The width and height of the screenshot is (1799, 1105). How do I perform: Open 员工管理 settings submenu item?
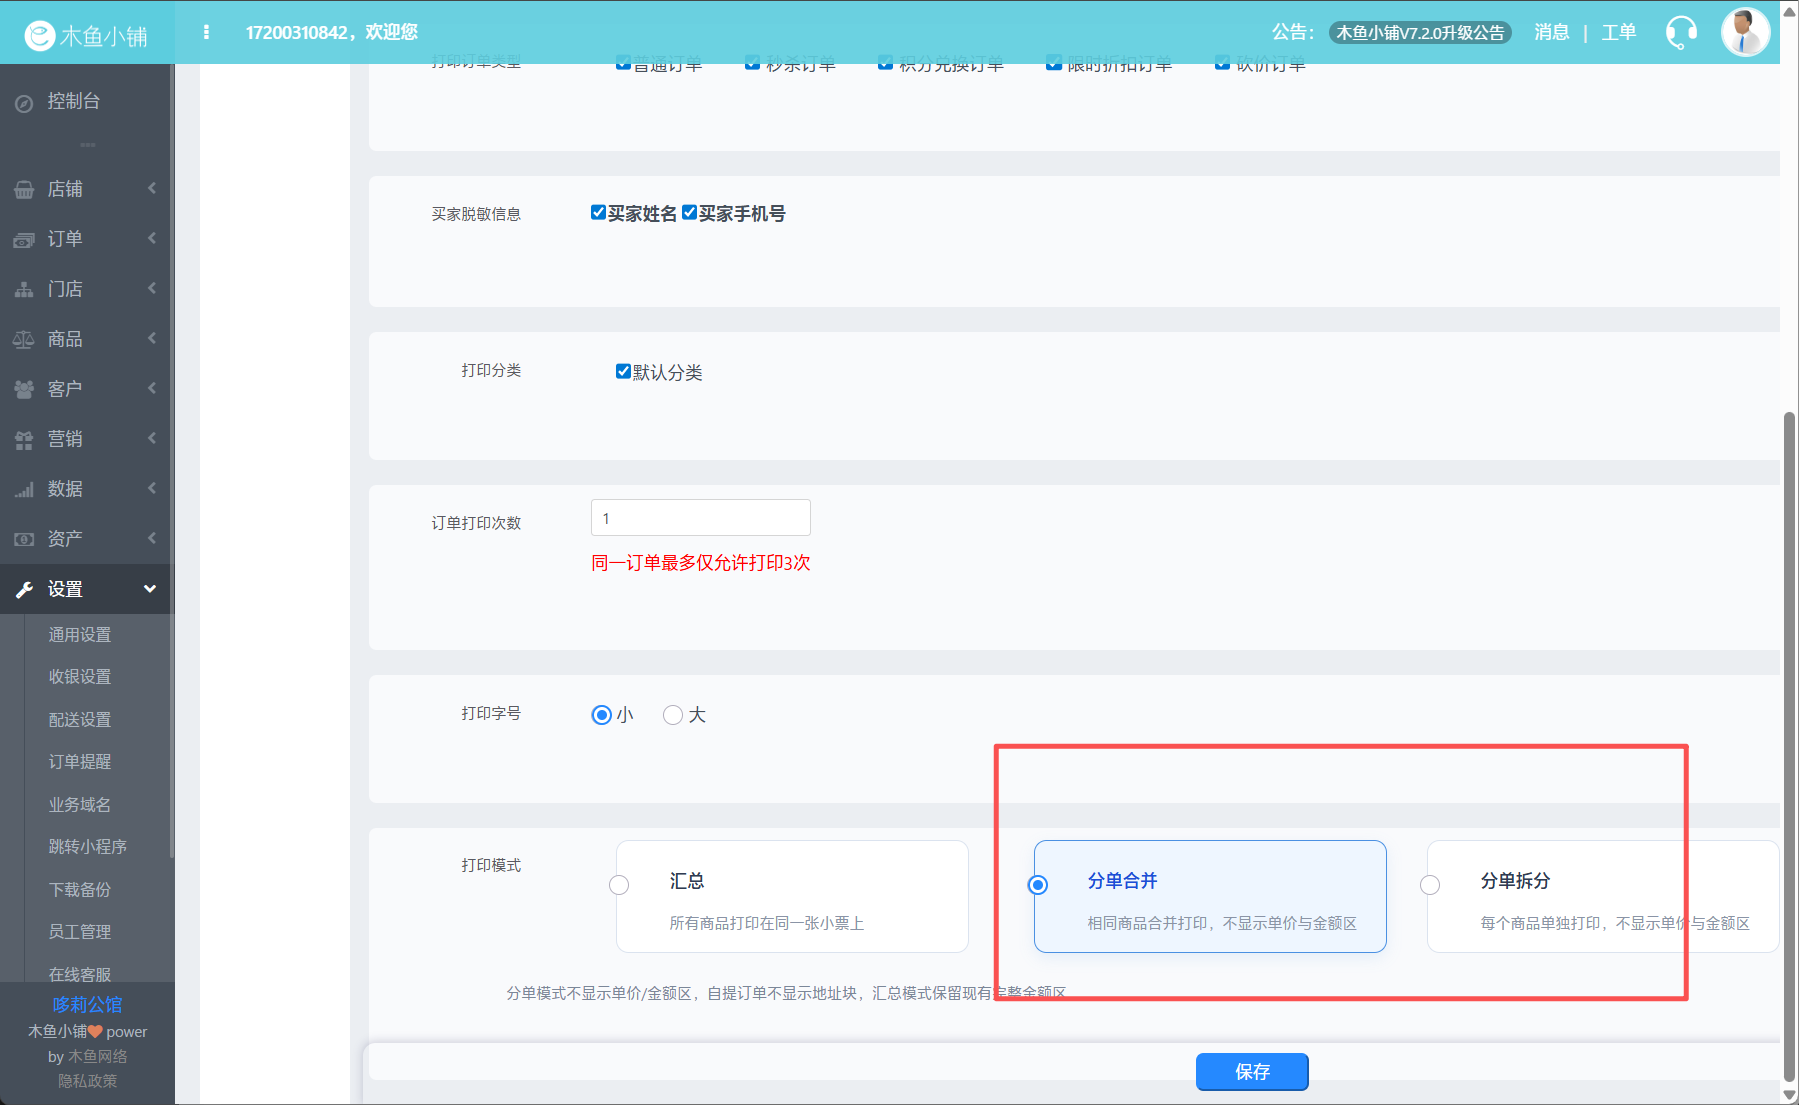(x=80, y=932)
